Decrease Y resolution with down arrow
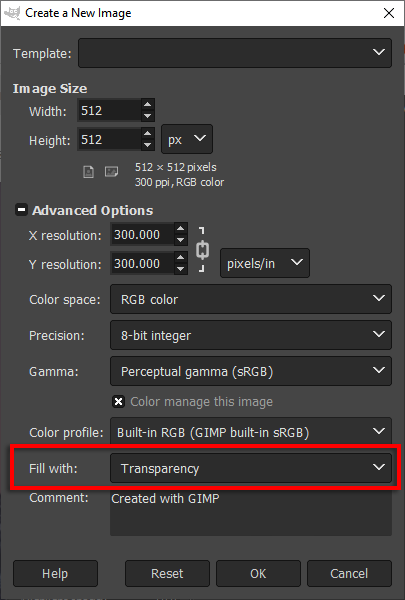Viewport: 405px width, 600px height. point(180,269)
